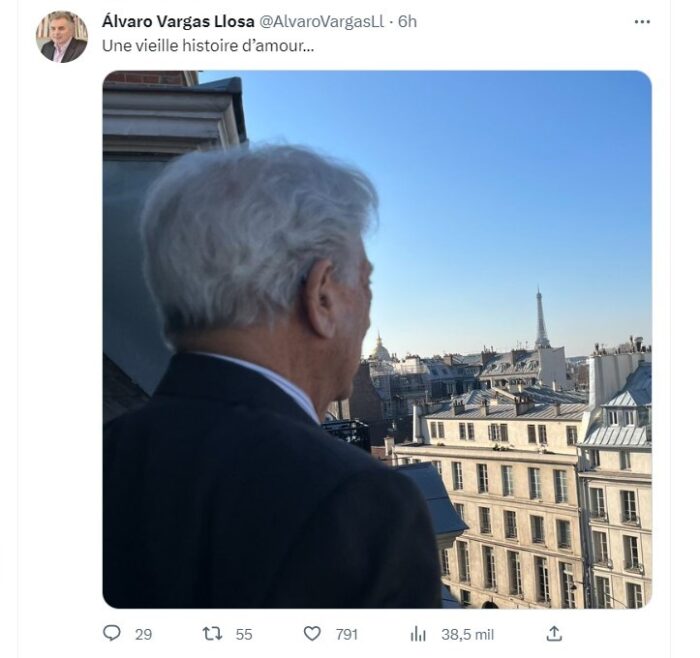Click the reply count 29
The image size is (700, 658).
click(143, 634)
